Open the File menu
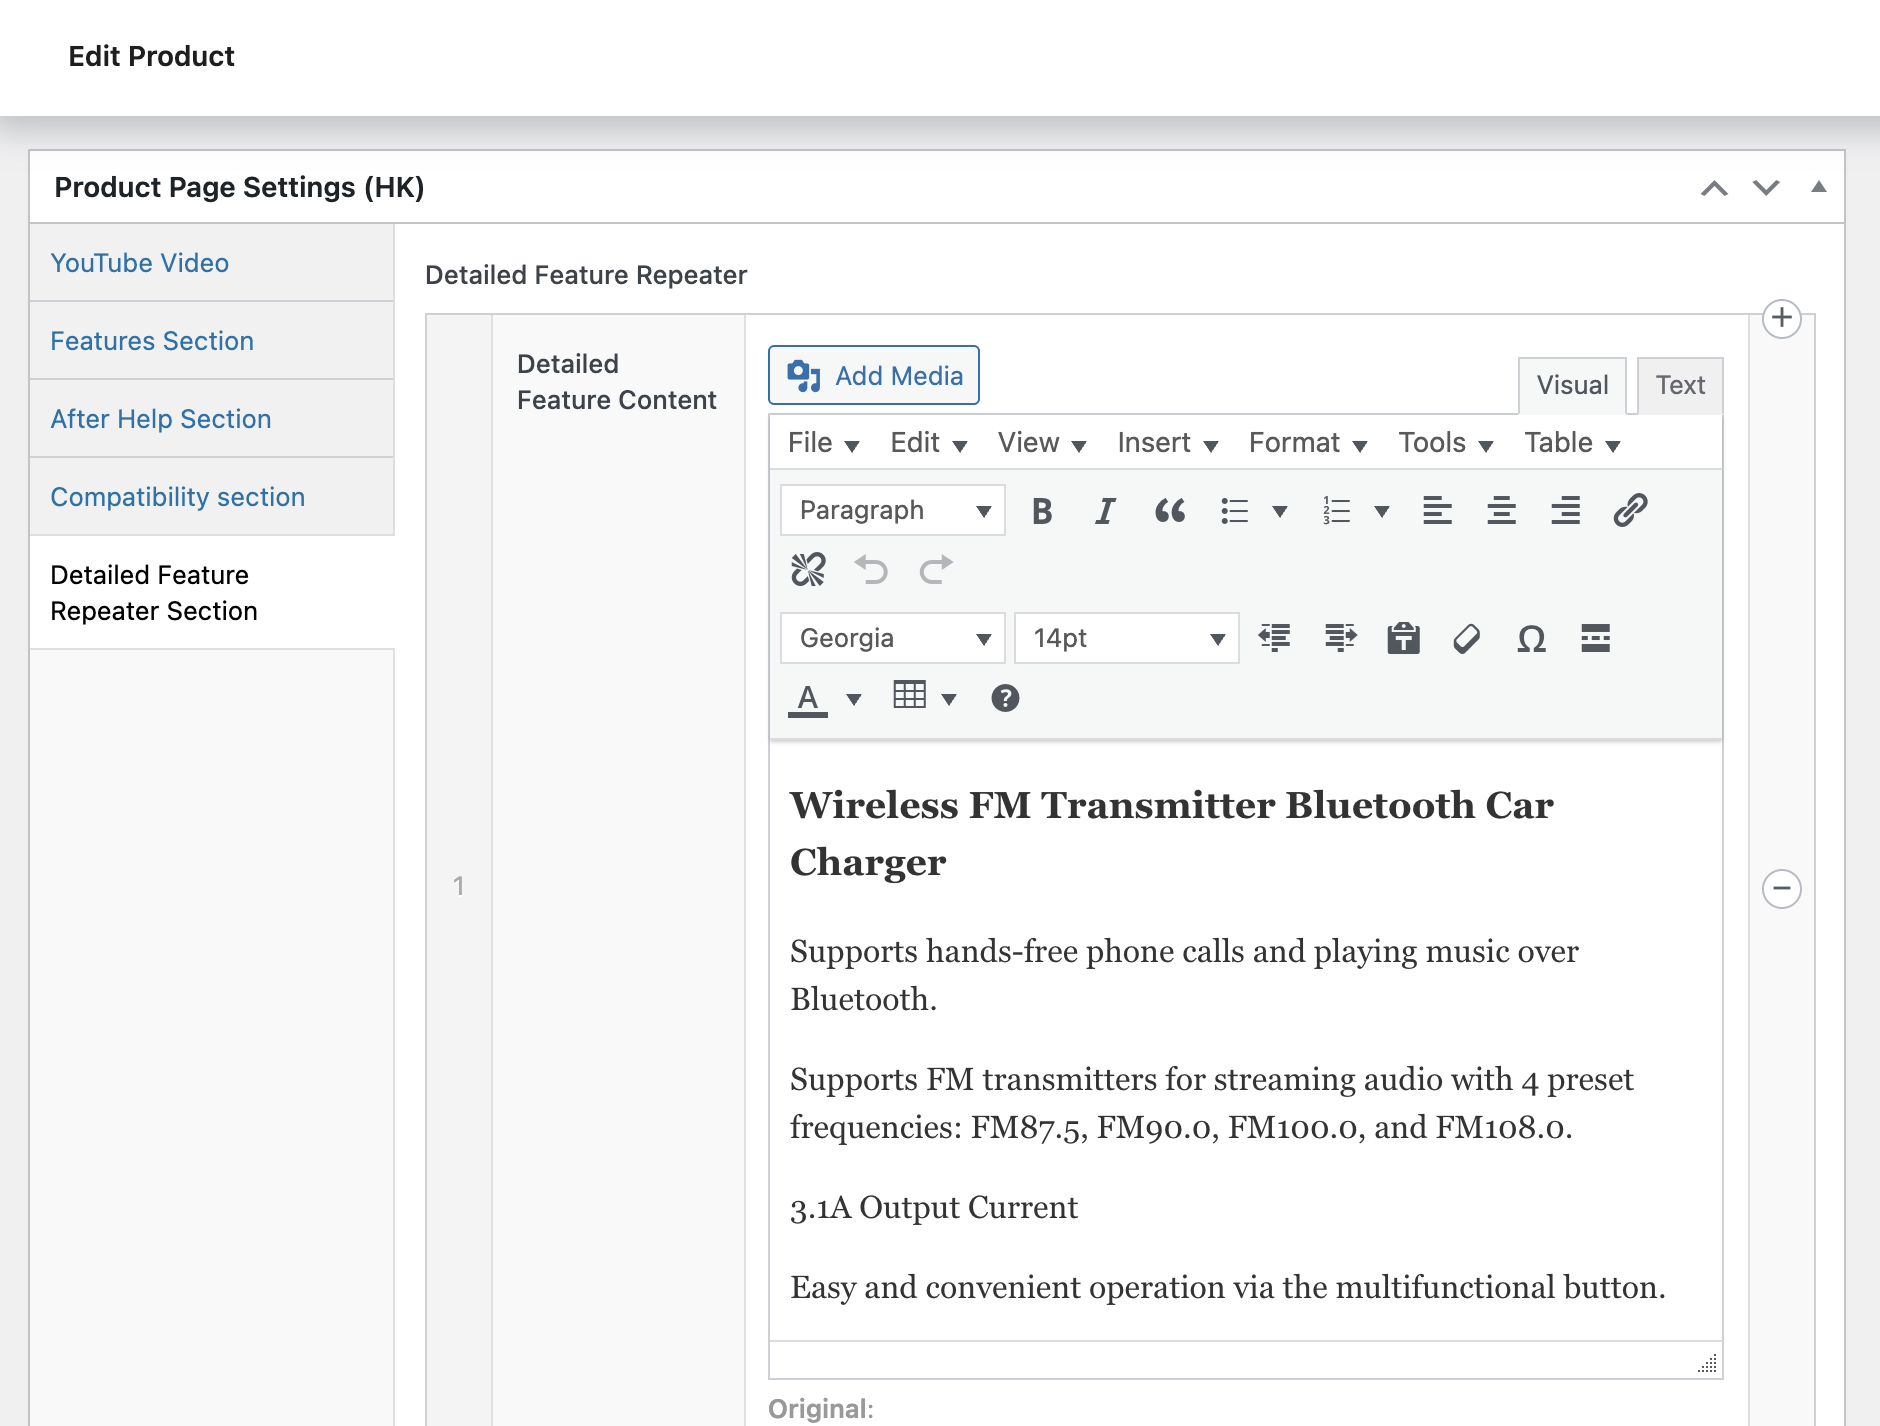1880x1426 pixels. pos(823,443)
